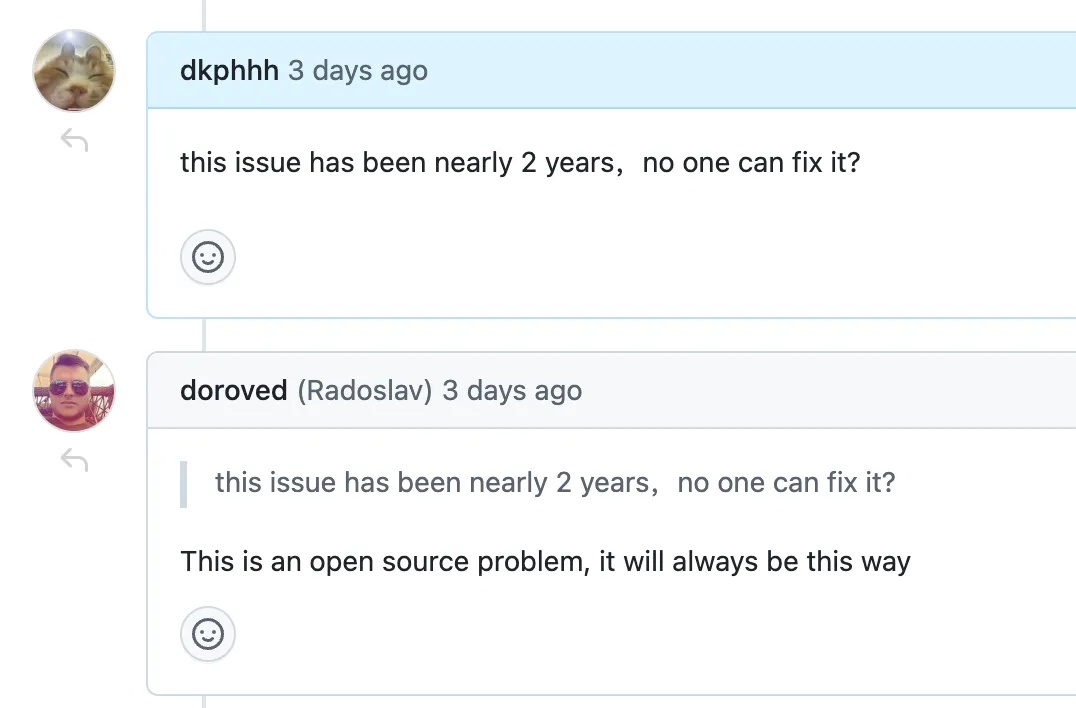
Task: Select the quoted text in doroved's reply
Action: click(x=555, y=483)
